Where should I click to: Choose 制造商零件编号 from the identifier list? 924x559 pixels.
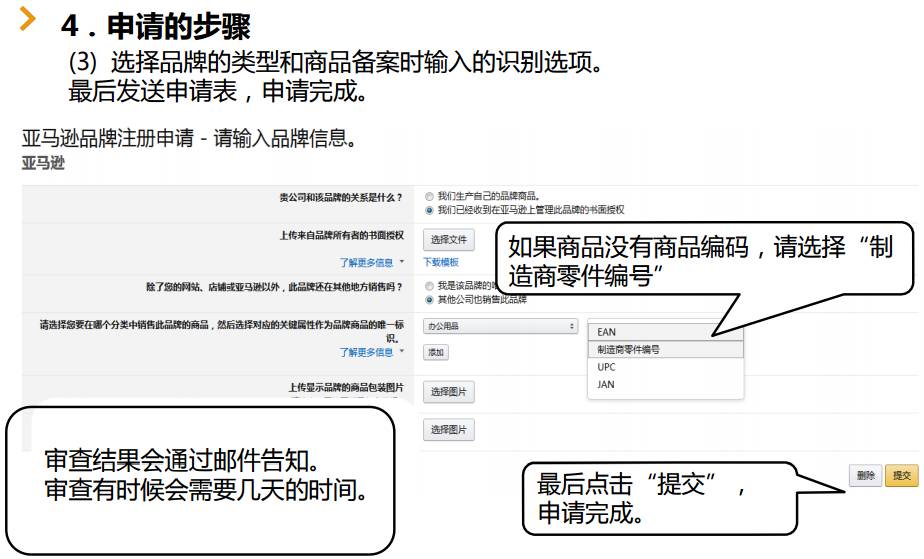[x=666, y=349]
